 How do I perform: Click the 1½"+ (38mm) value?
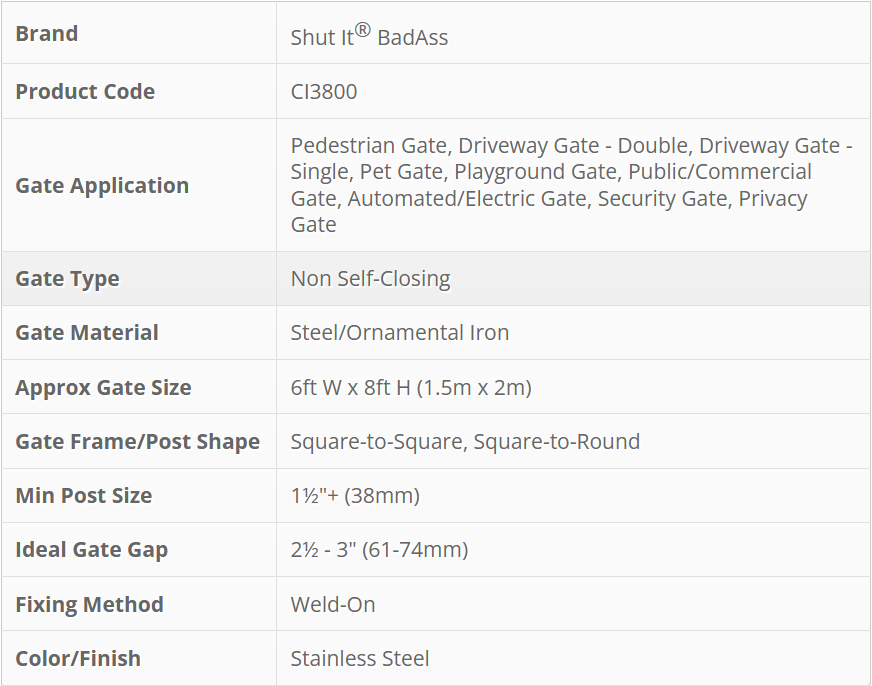pos(355,496)
